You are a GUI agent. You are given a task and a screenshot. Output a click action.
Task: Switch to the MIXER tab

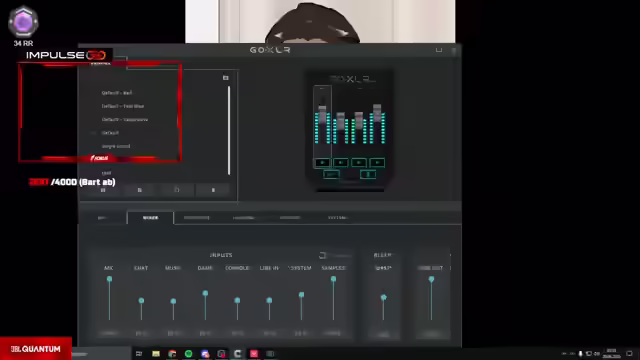[150, 218]
